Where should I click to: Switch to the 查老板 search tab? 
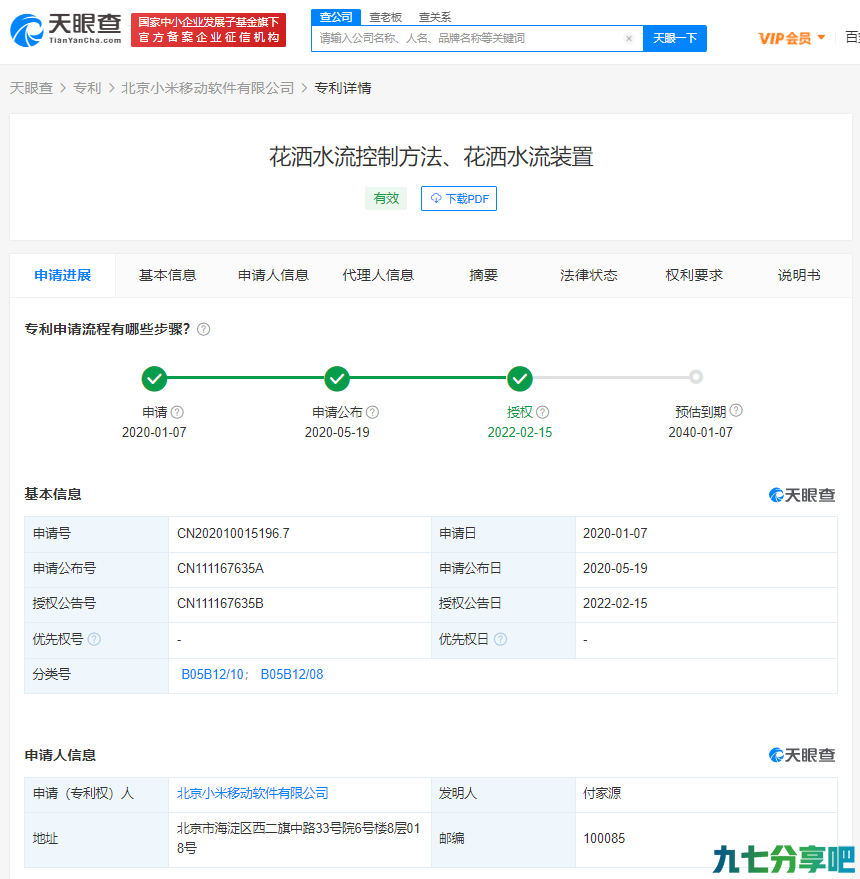click(x=386, y=17)
